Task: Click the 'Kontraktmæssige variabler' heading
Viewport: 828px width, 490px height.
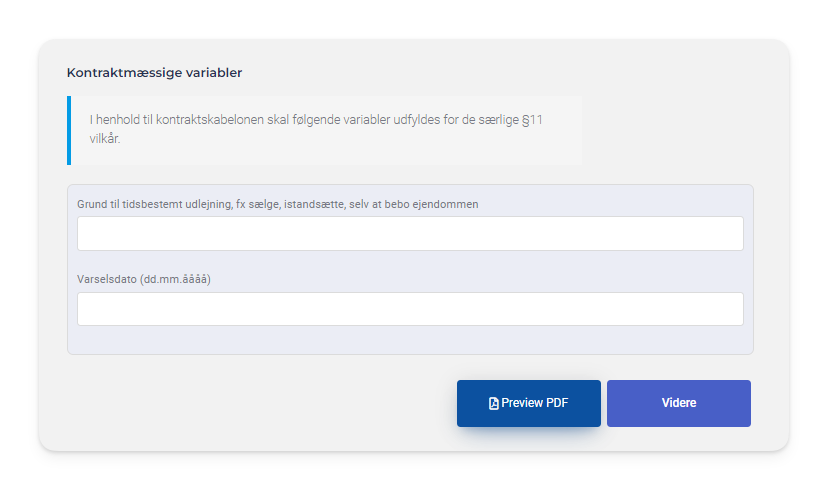Action: [154, 72]
